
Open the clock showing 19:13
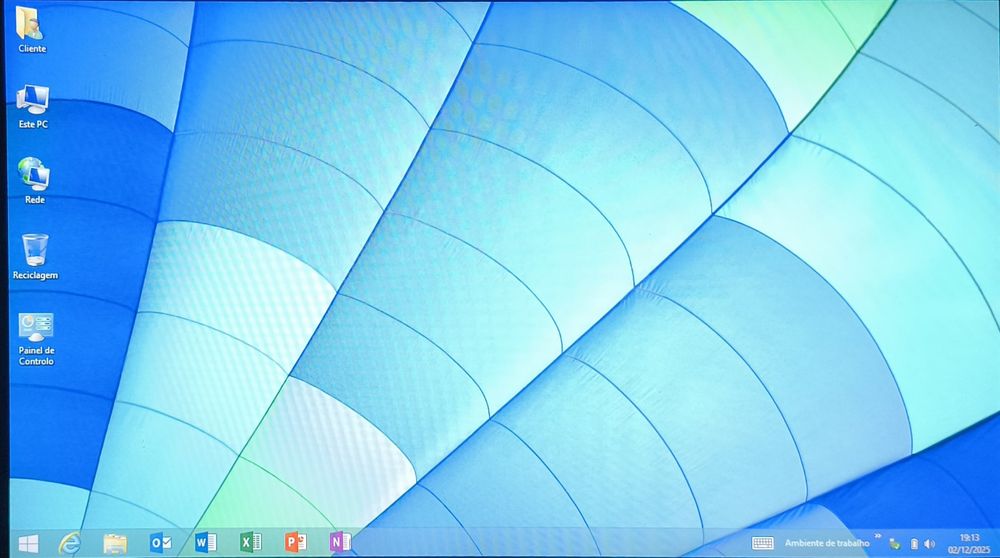[969, 543]
